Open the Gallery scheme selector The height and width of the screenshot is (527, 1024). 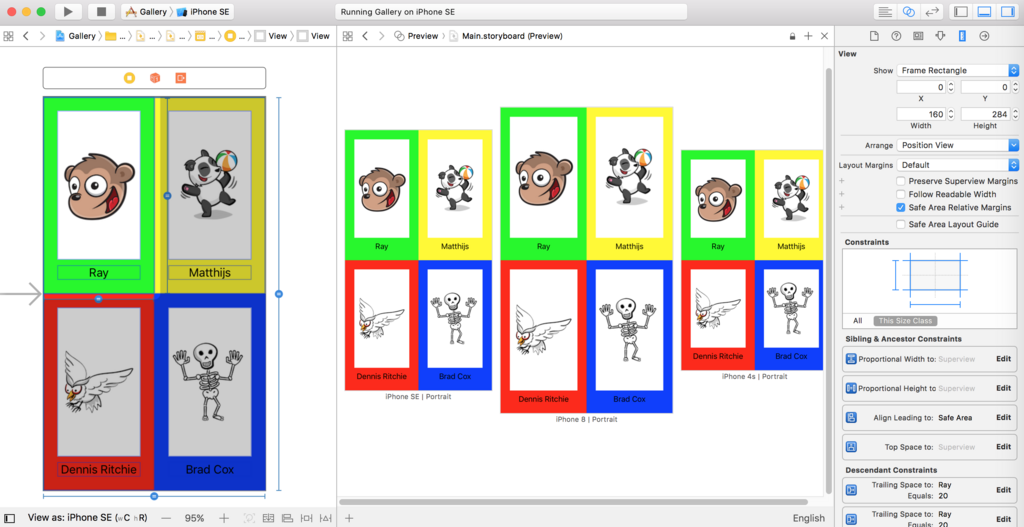pos(147,12)
